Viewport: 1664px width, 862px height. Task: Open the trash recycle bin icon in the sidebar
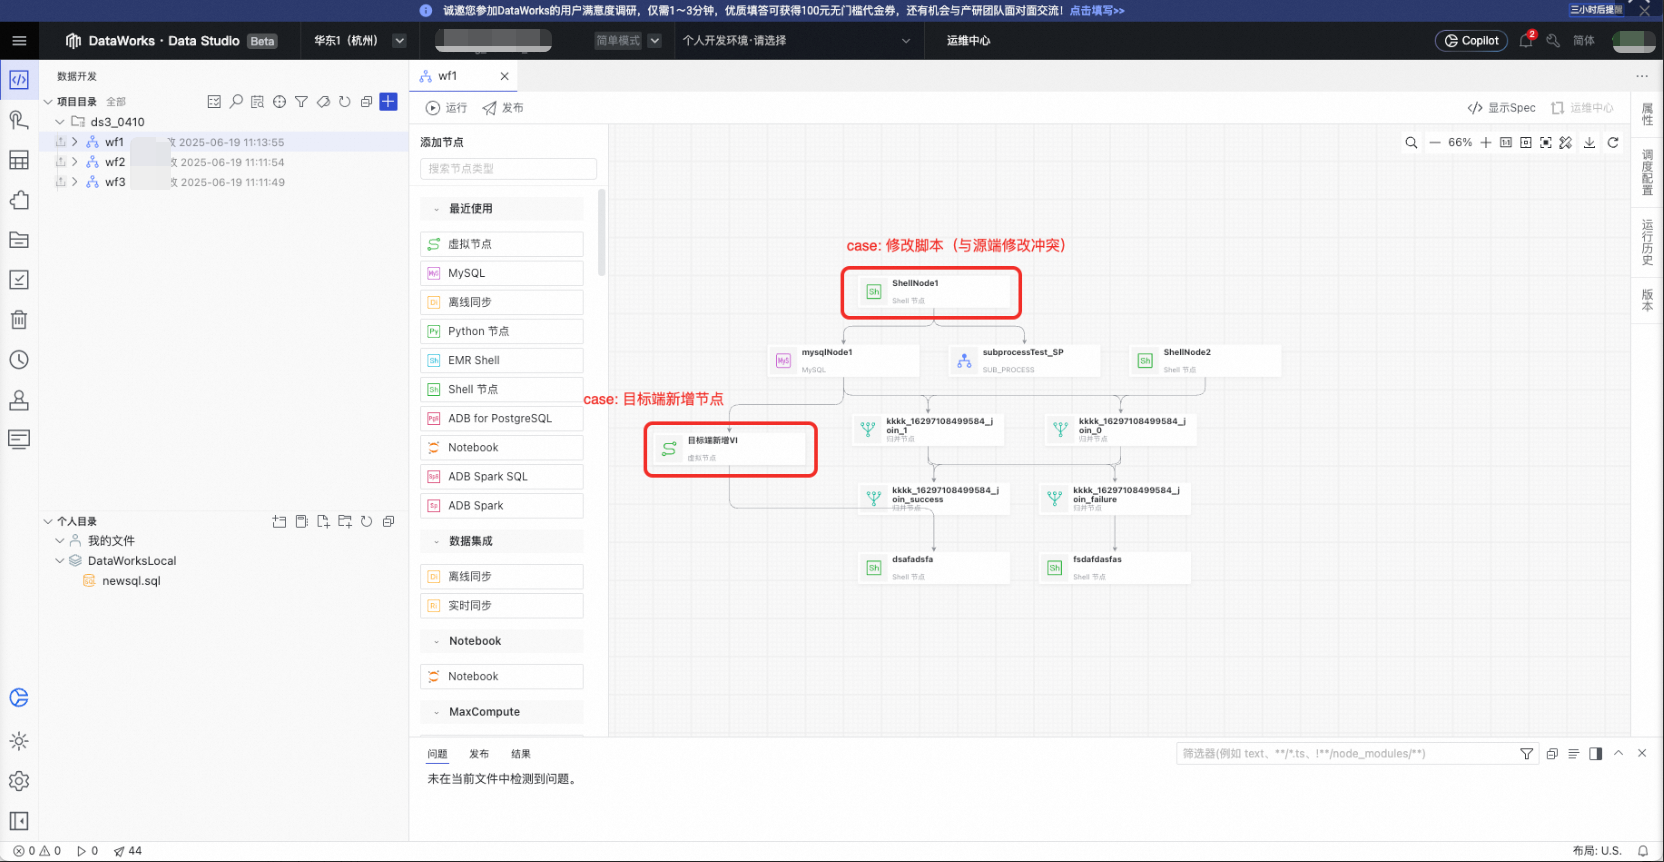point(19,320)
